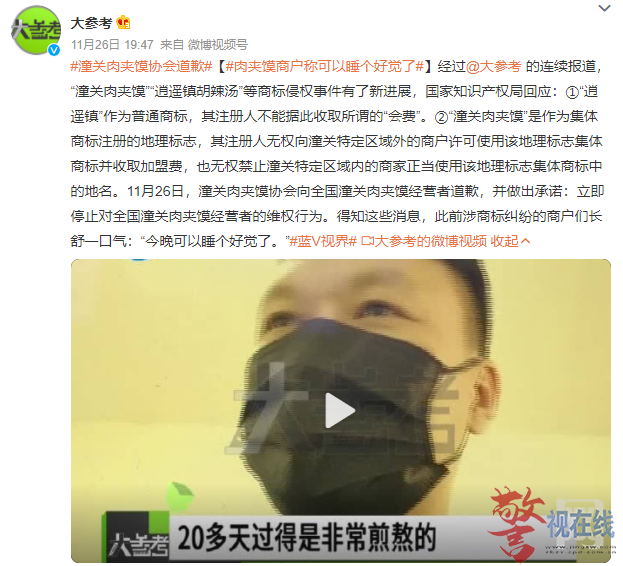Click the video icon before 大参考的微博视频
The image size is (623, 566).
tap(367, 241)
